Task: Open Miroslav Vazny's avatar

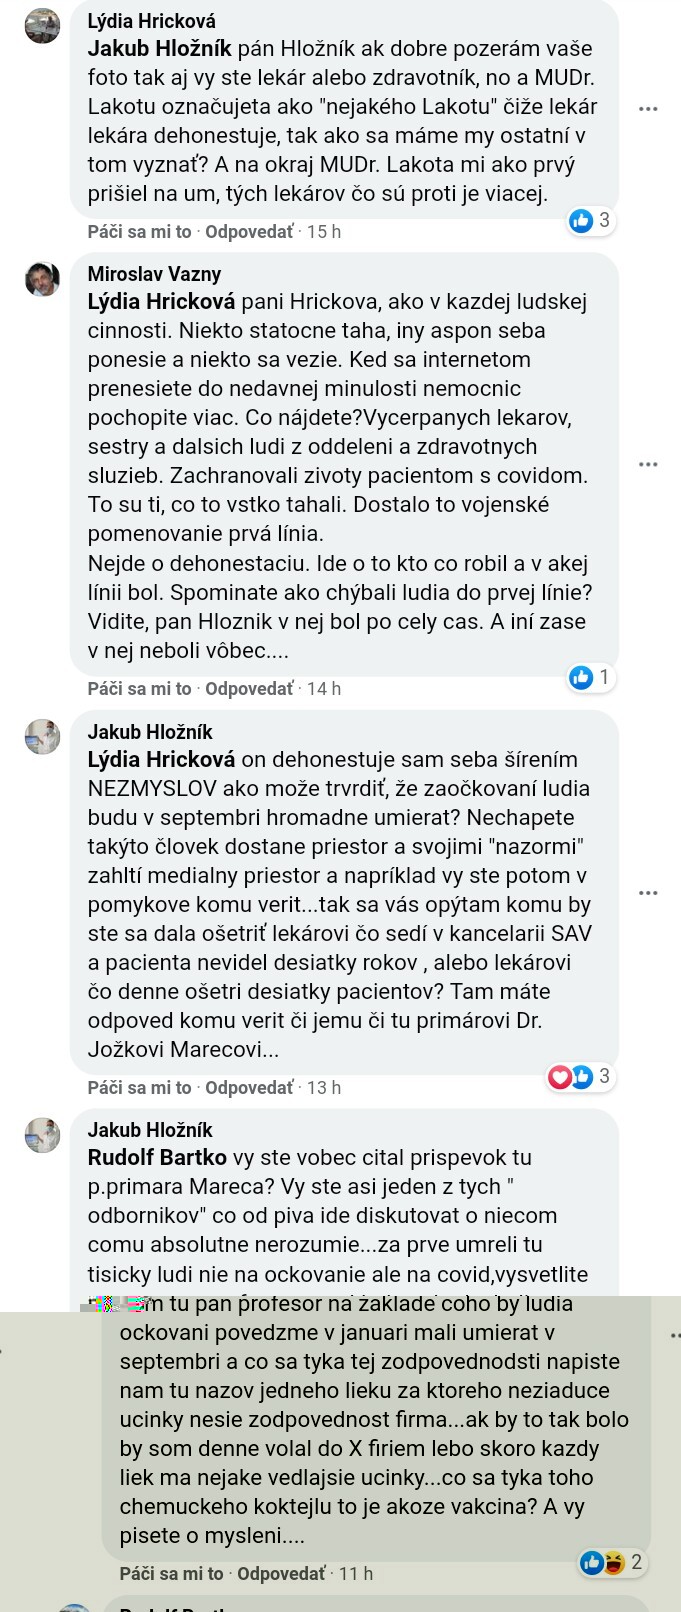Action: tap(42, 279)
